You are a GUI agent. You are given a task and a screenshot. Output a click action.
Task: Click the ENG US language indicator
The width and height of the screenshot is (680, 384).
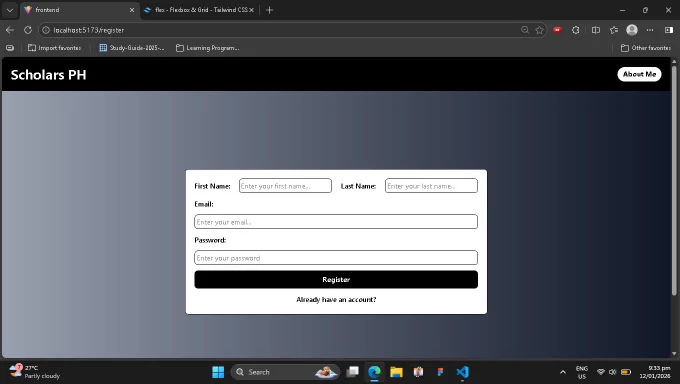point(582,372)
